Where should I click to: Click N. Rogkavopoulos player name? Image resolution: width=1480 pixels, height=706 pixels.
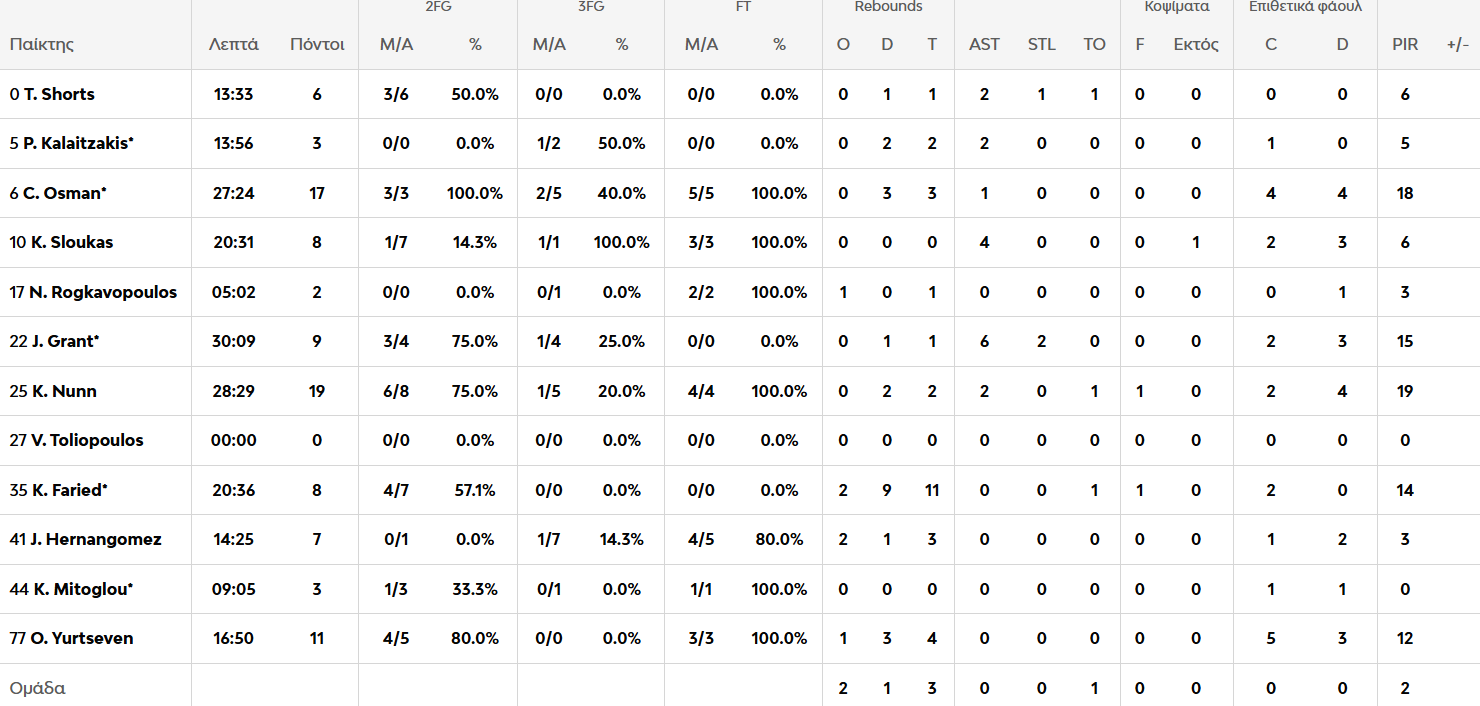(x=102, y=292)
